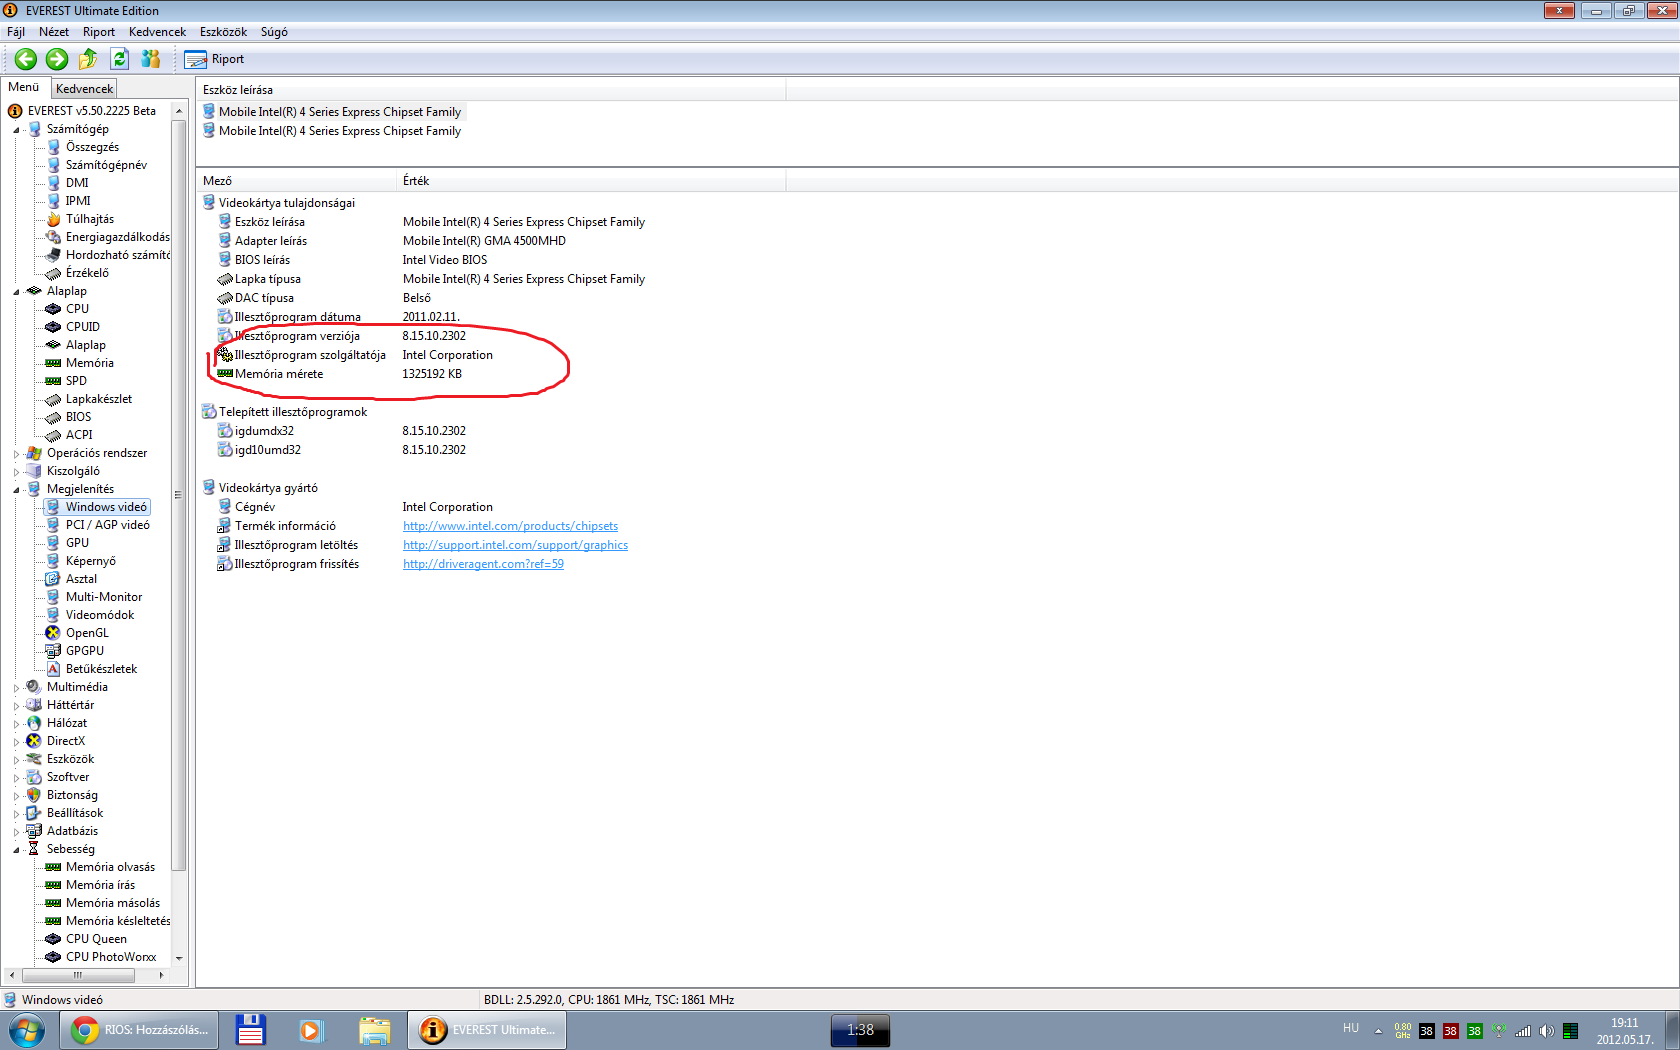Open the Intel support graphics link
This screenshot has width=1680, height=1050.
[x=515, y=545]
